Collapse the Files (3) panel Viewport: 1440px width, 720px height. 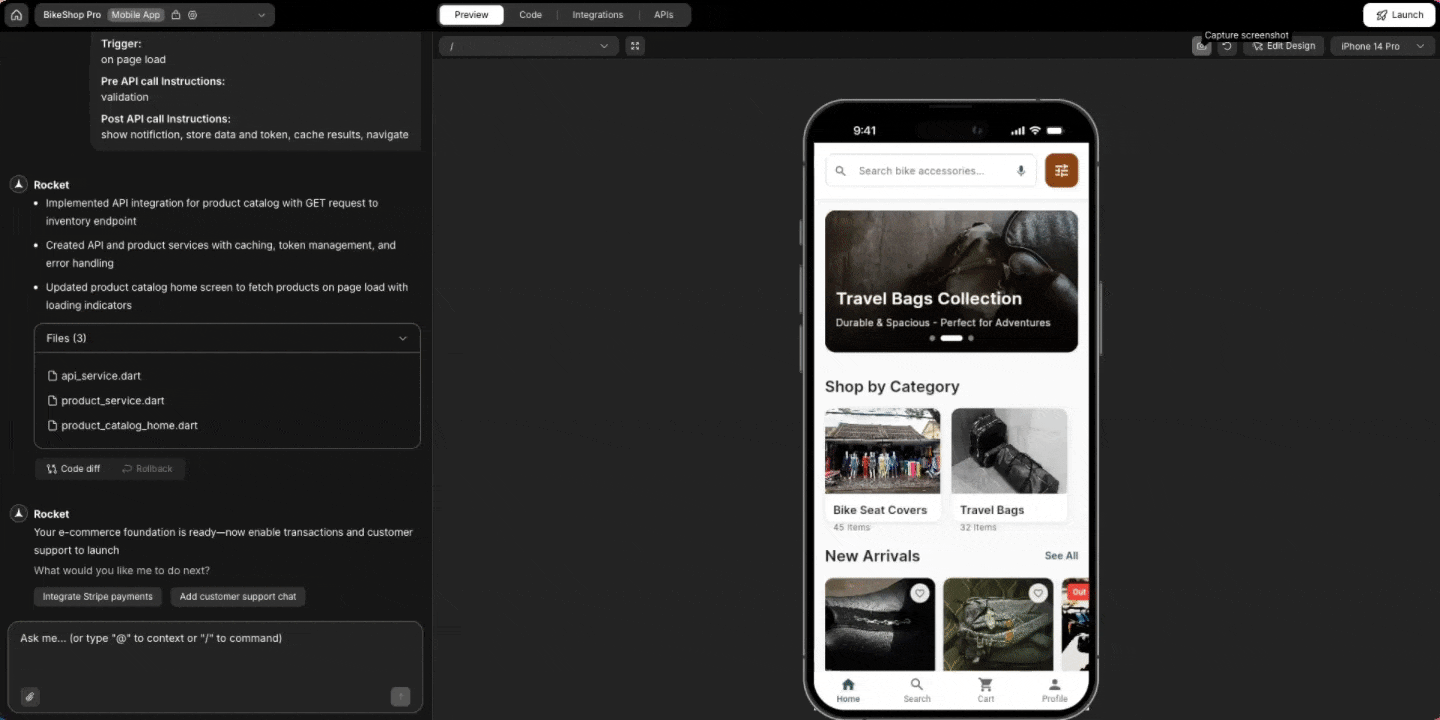[x=403, y=338]
